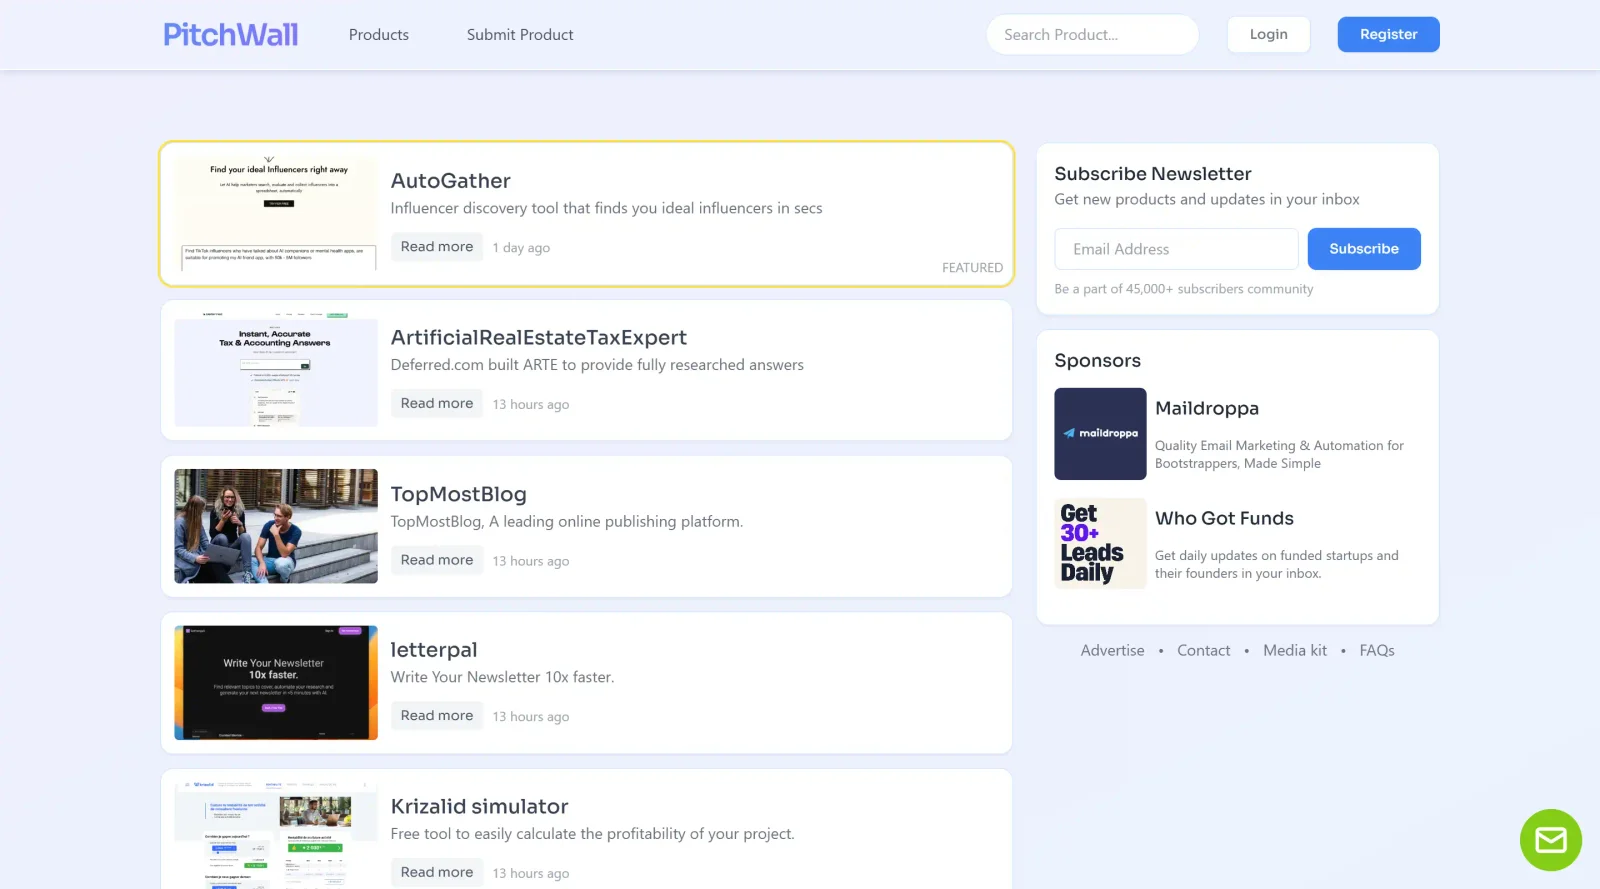Open the letterpal dark thumbnail
Image resolution: width=1600 pixels, height=889 pixels.
pos(276,683)
